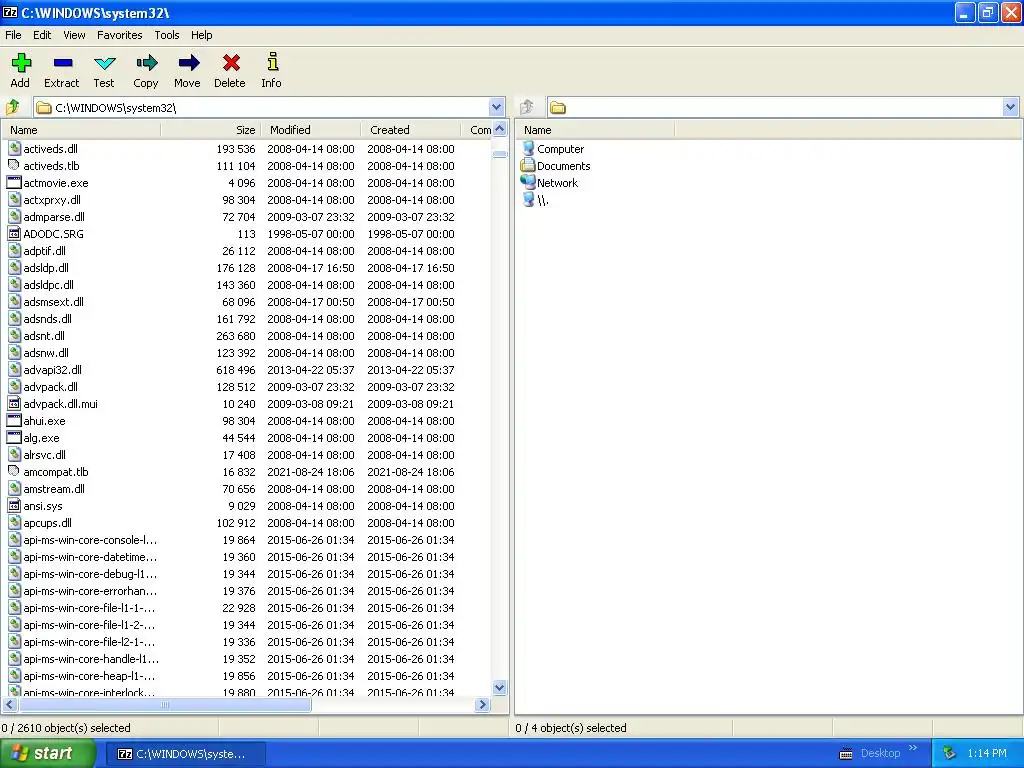Click the ADODC.SRG file icon
The height and width of the screenshot is (768, 1024).
(14, 234)
